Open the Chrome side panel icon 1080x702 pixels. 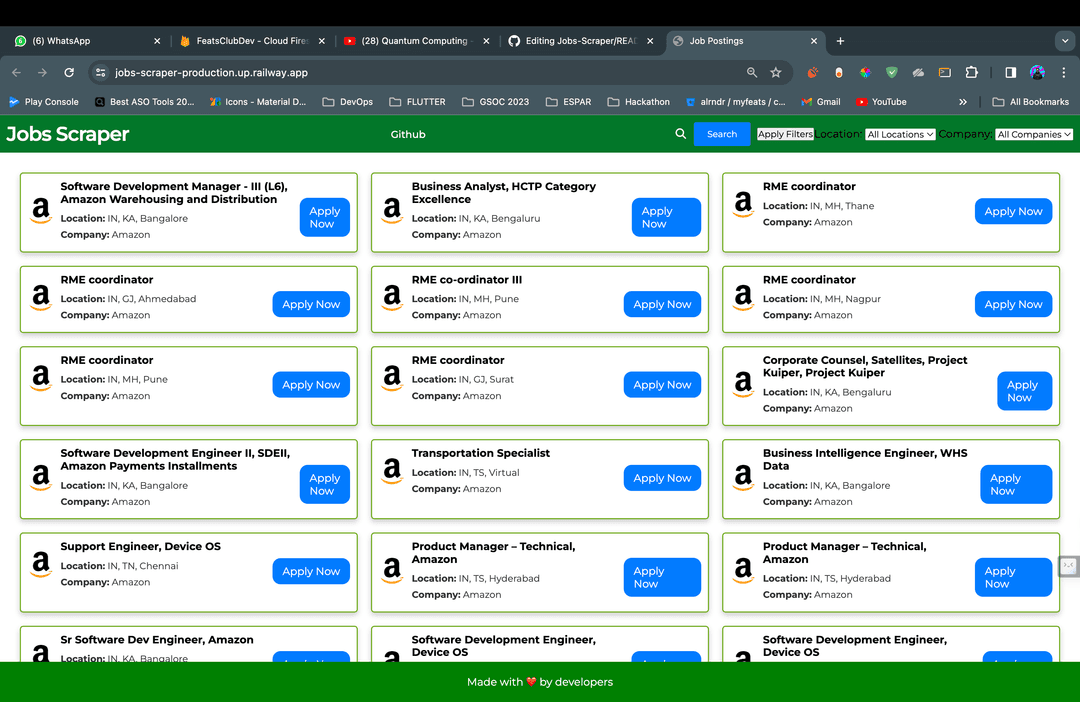tap(1011, 72)
